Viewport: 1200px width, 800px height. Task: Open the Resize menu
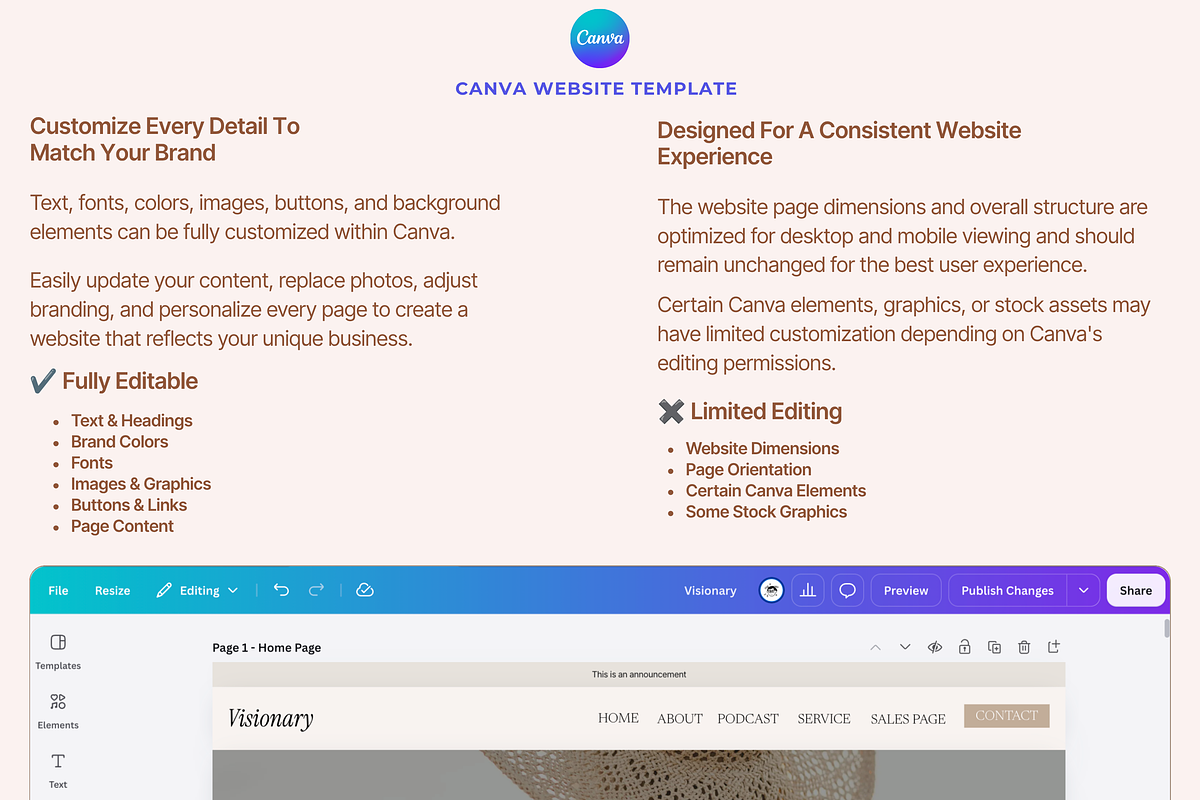pos(112,590)
